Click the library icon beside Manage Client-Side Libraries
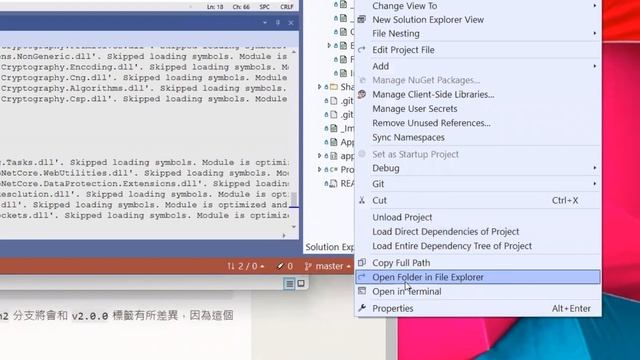Image resolution: width=640 pixels, height=360 pixels. [x=362, y=94]
